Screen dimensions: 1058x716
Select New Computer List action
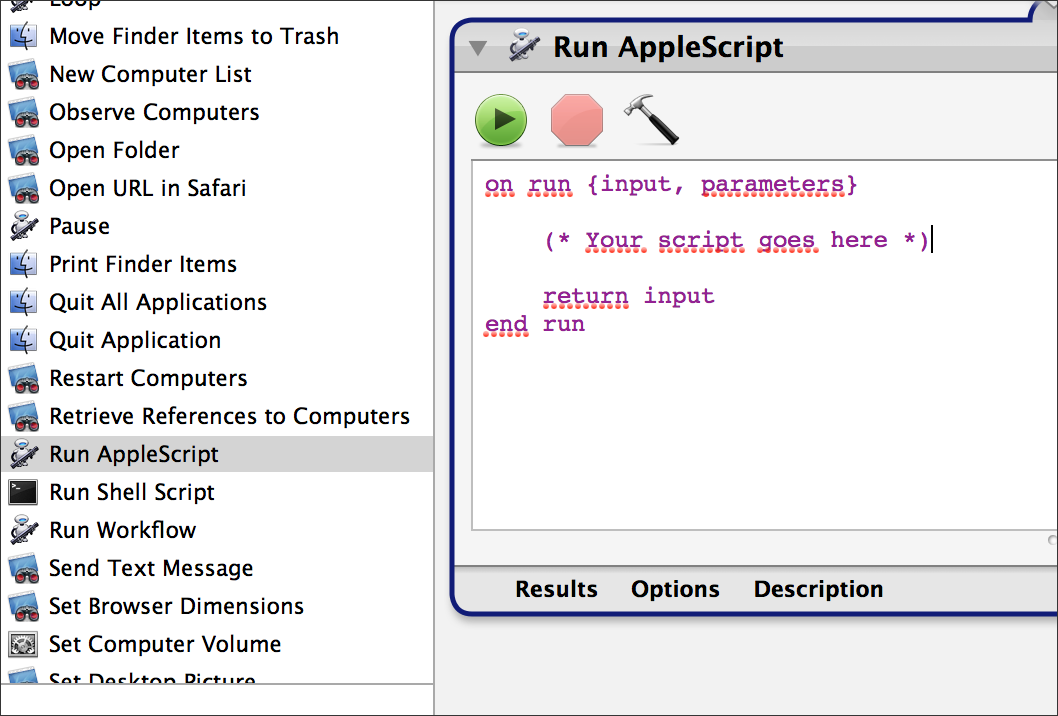pos(217,74)
